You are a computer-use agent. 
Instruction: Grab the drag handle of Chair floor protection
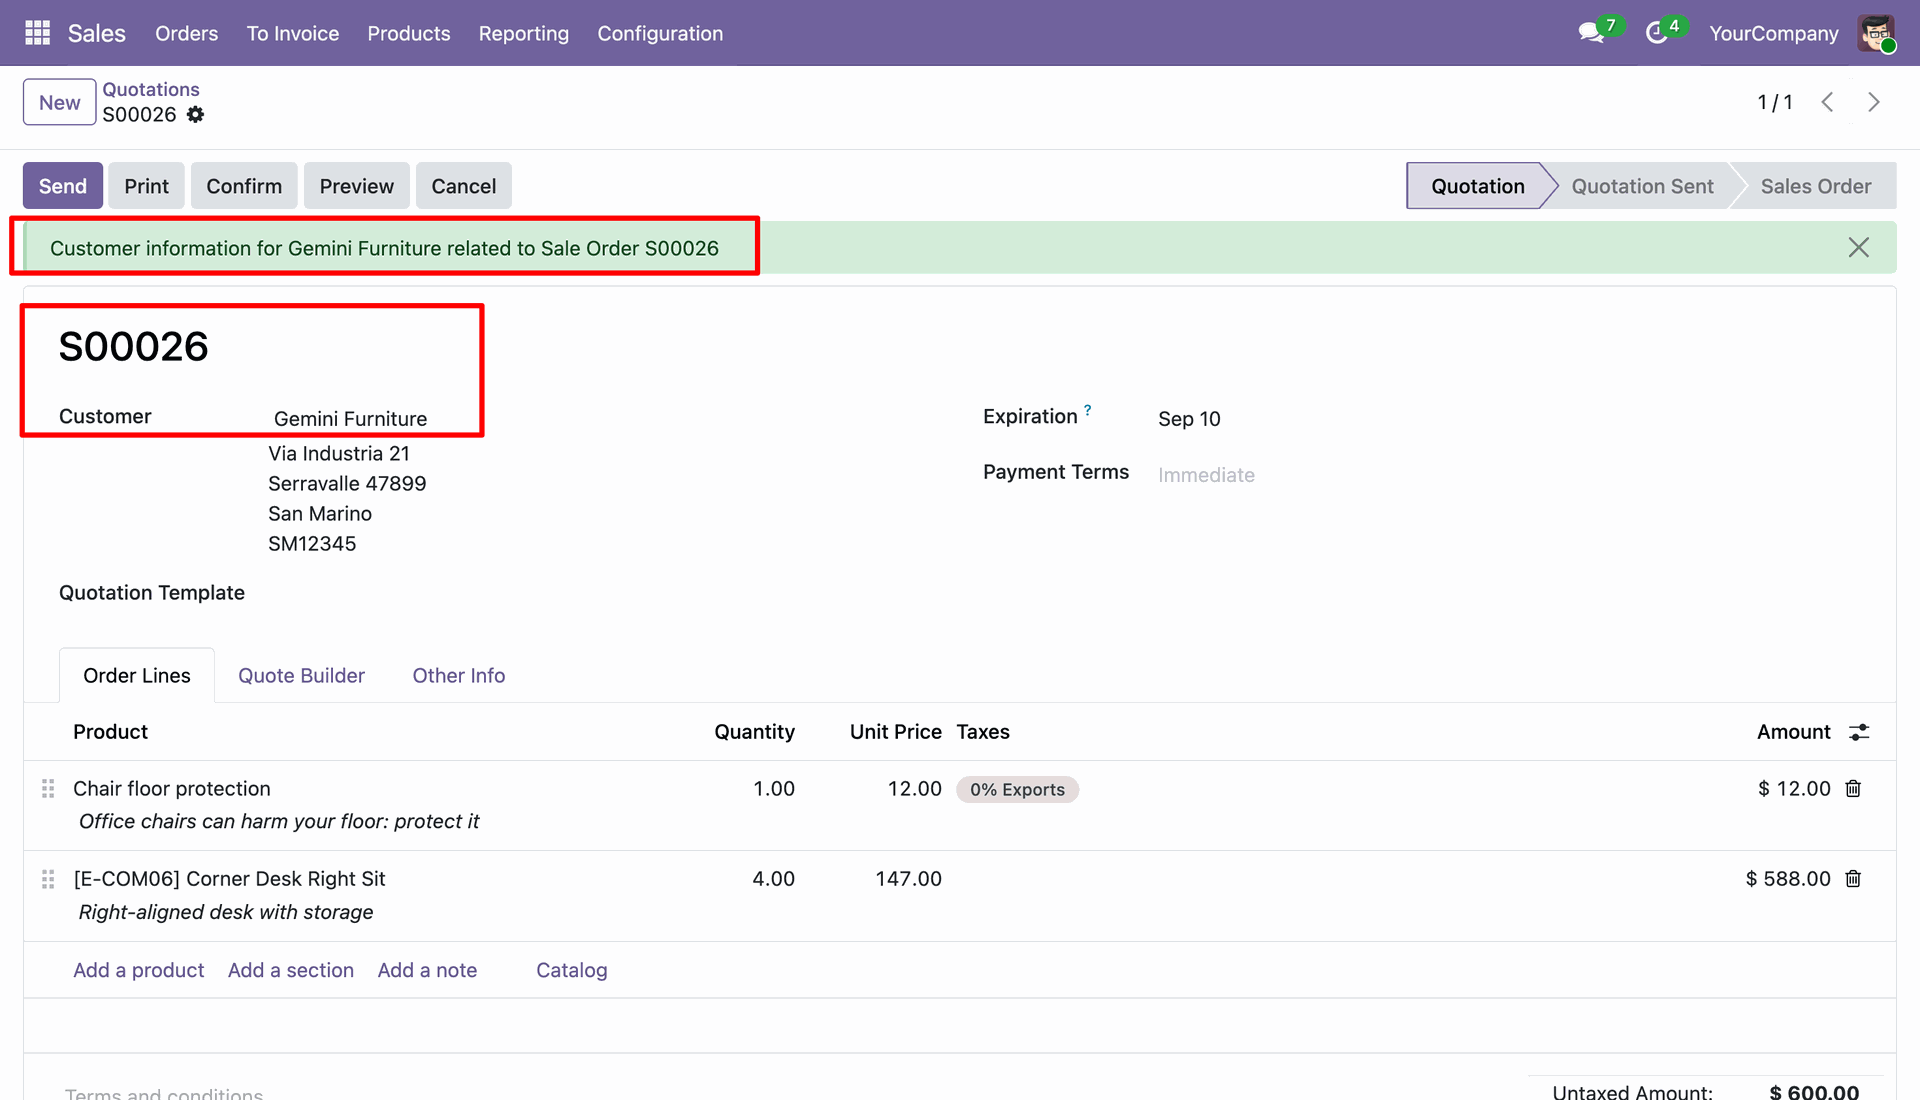point(48,789)
